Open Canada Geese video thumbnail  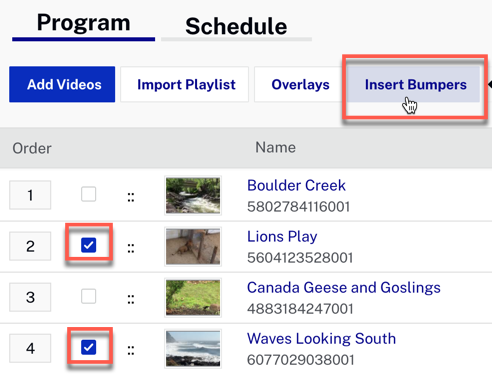pos(193,297)
